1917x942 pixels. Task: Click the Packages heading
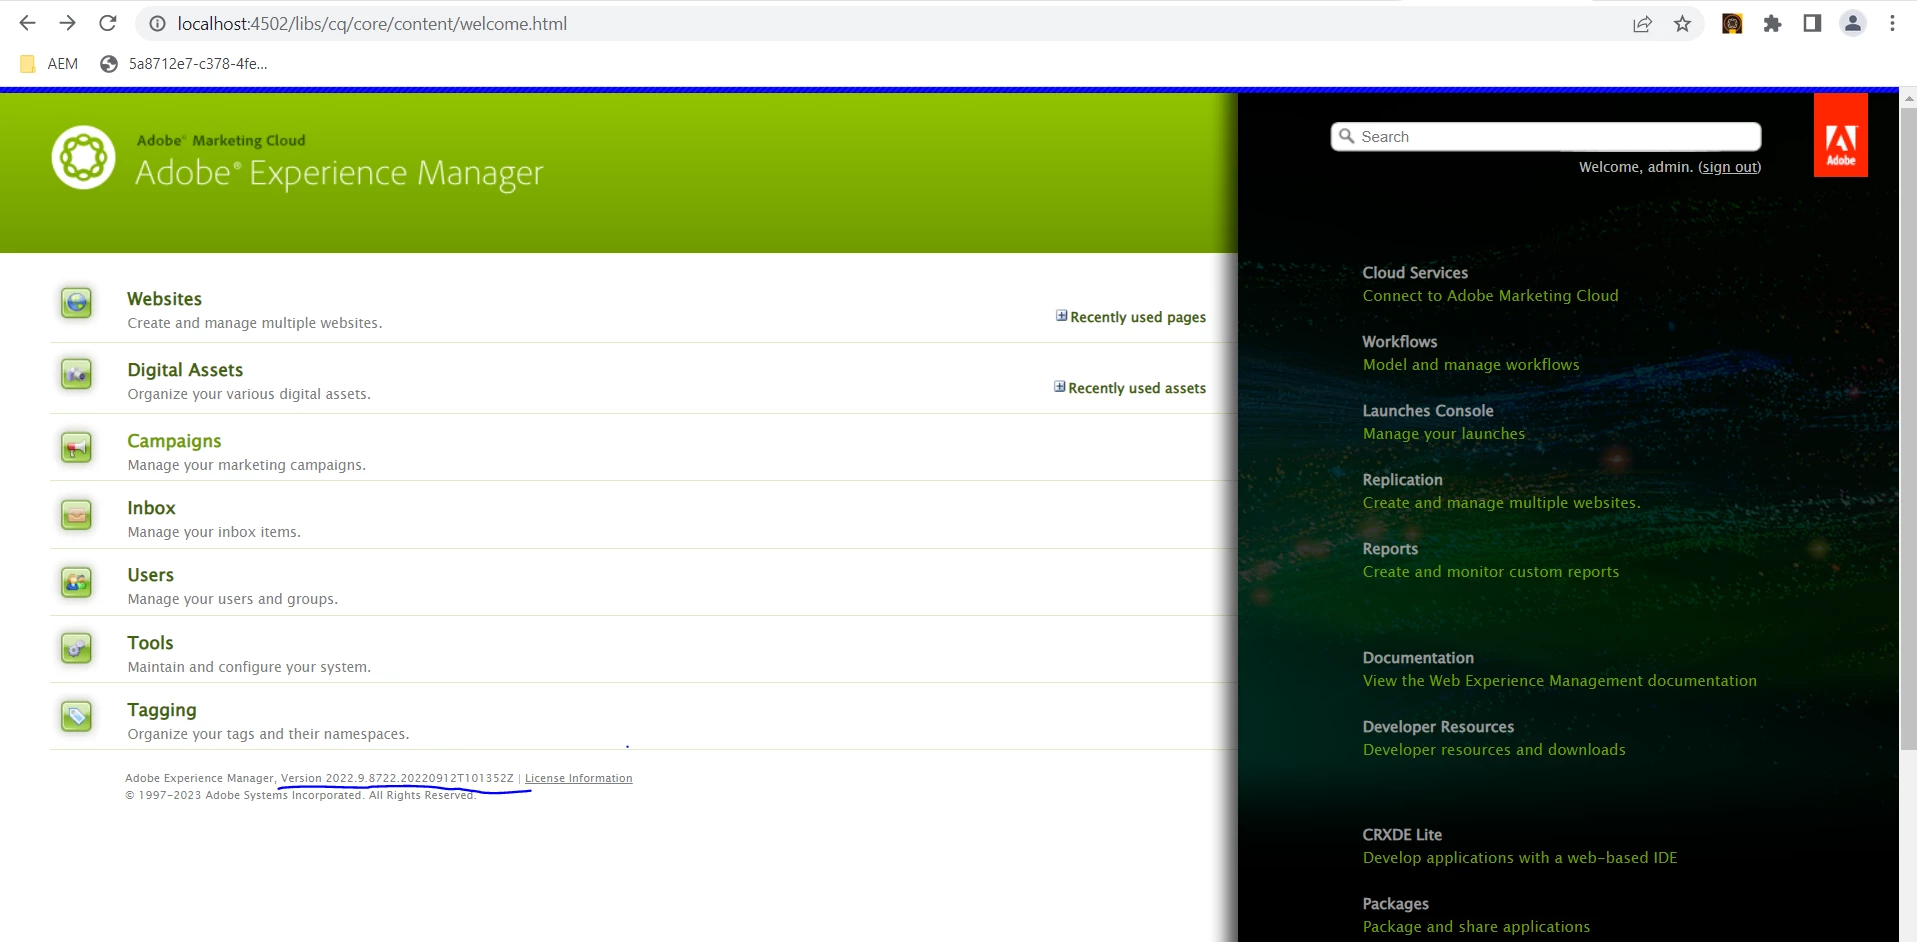[1395, 904]
